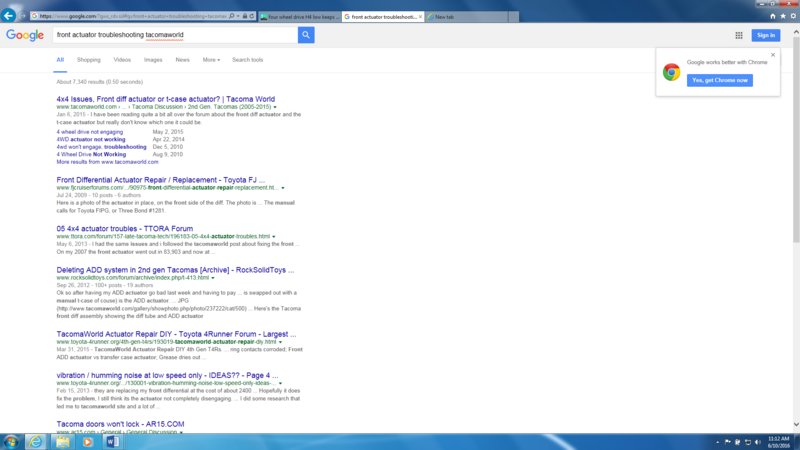Open the Windows Start menu
Viewport: 800px width, 450px height.
pyautogui.click(x=11, y=442)
